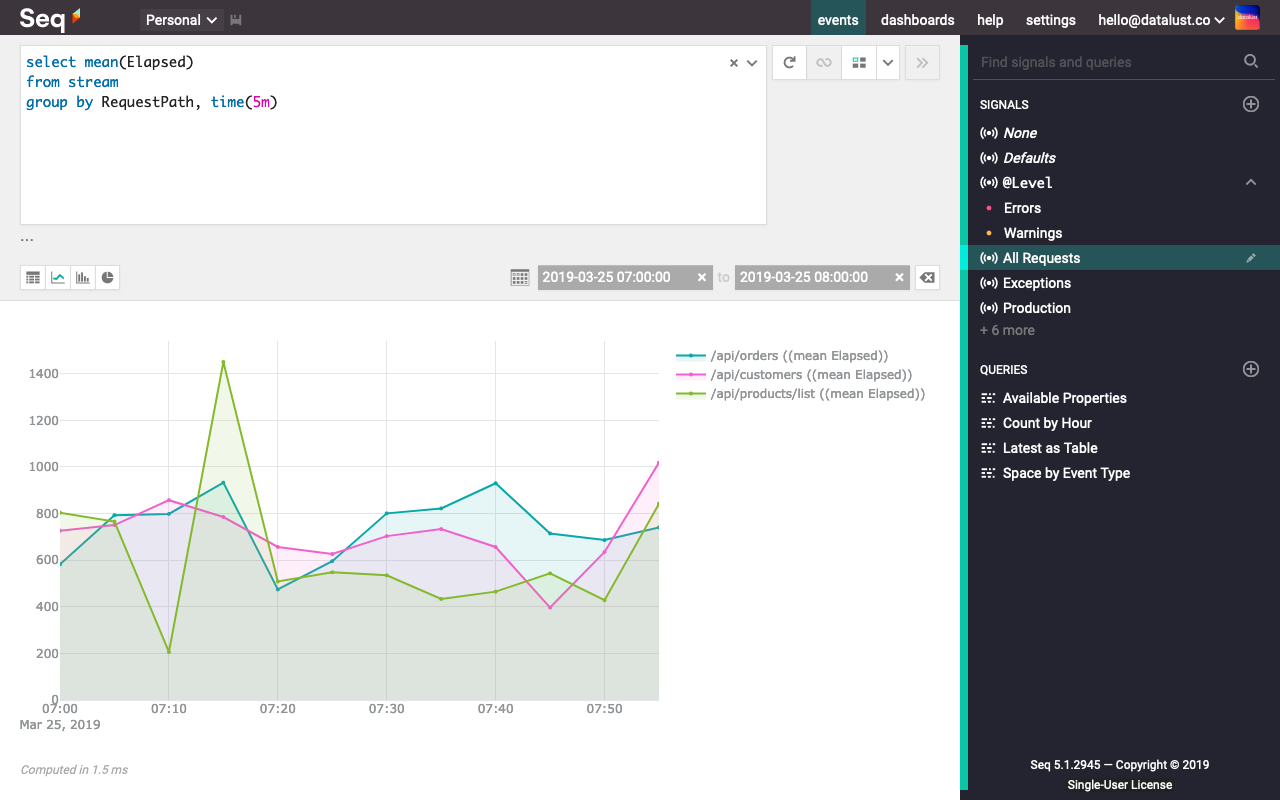Image resolution: width=1280 pixels, height=800 pixels.
Task: Run the Count by Hour query
Action: coord(1046,423)
